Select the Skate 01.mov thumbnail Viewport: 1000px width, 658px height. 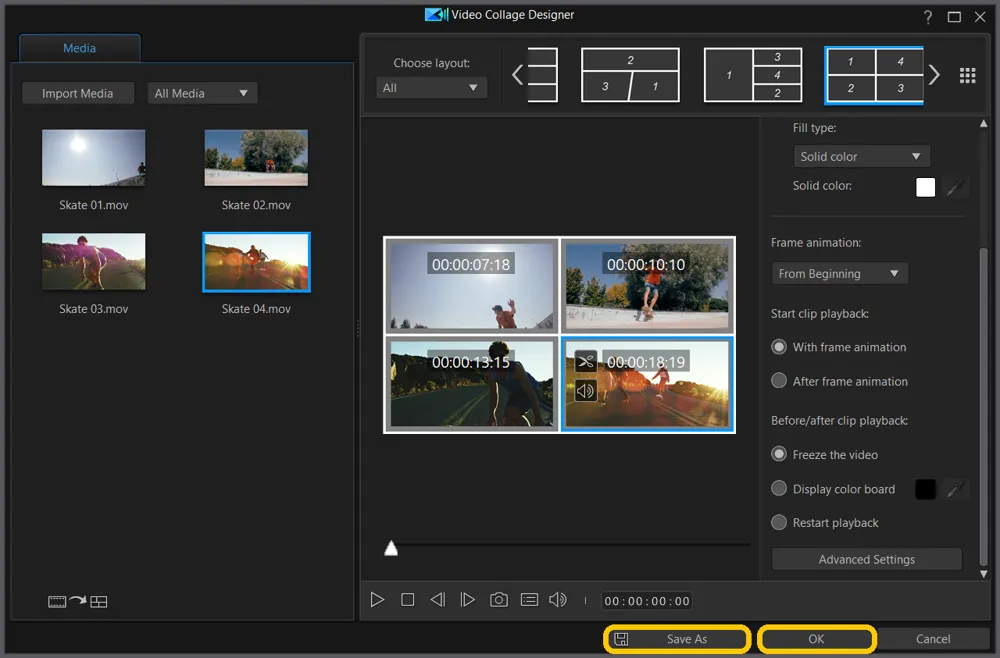(x=94, y=157)
